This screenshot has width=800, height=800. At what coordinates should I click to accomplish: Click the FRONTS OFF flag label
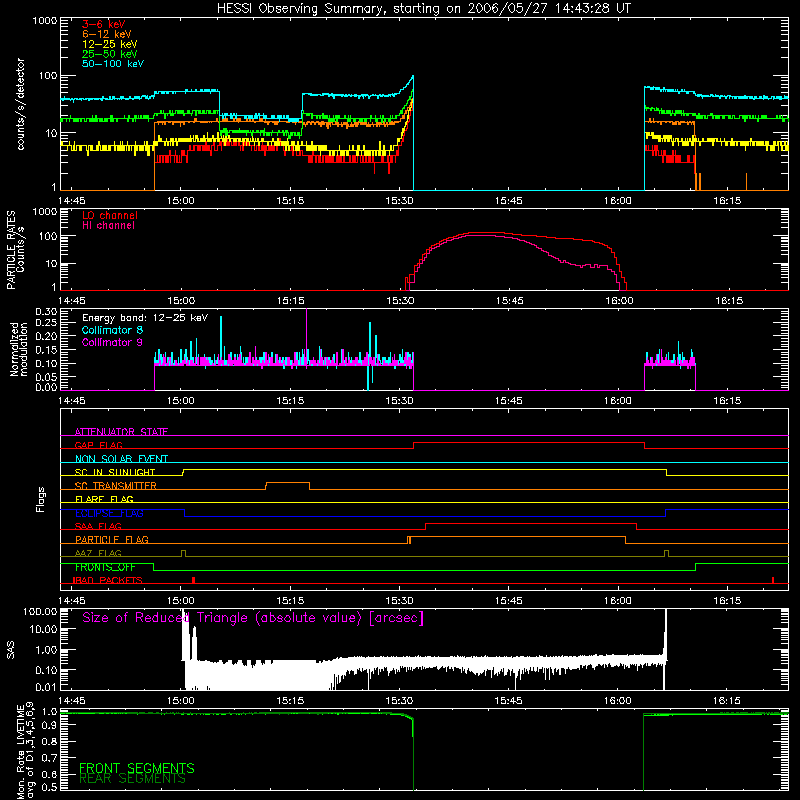105,567
